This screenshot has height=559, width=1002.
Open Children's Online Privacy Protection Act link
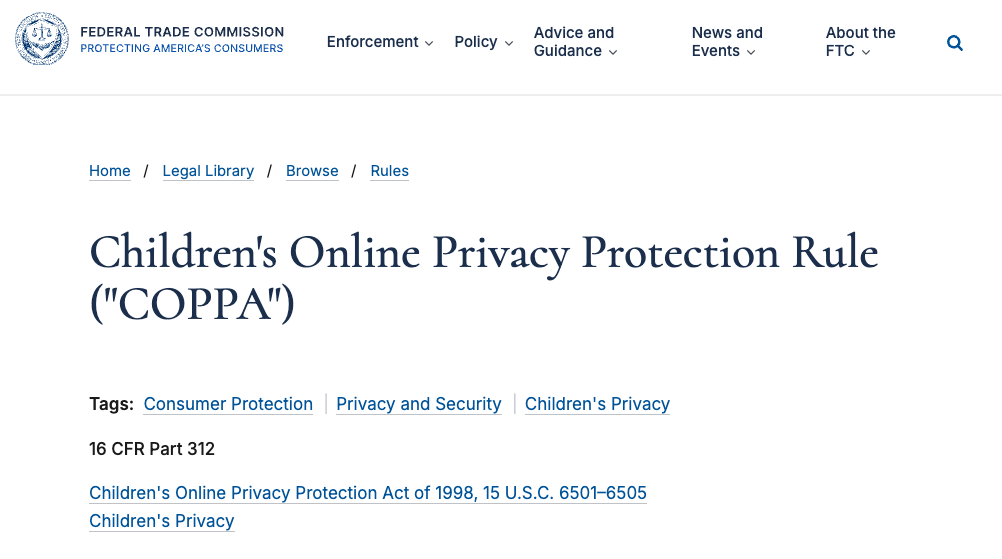click(x=368, y=493)
